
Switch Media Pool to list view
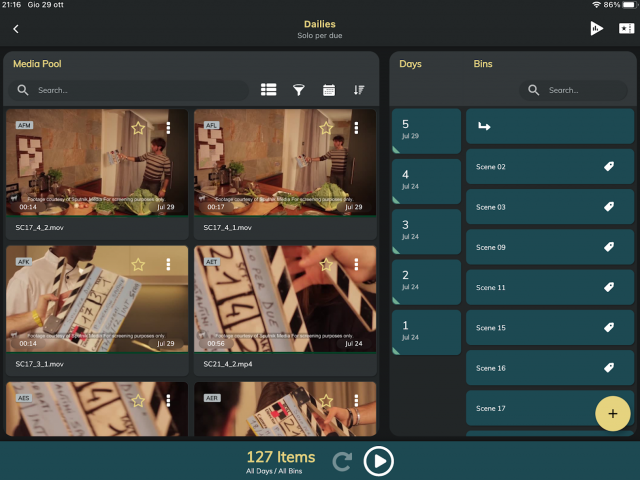click(268, 90)
